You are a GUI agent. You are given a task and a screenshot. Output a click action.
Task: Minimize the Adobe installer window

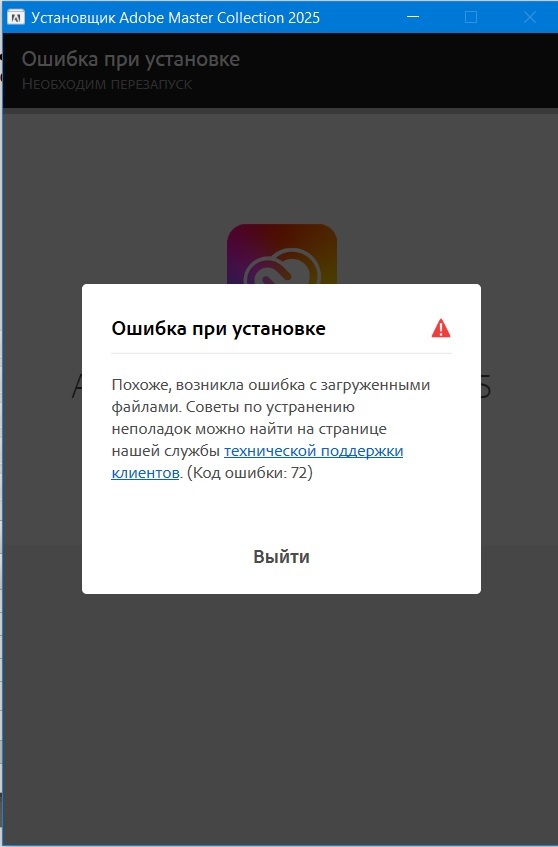(x=413, y=17)
